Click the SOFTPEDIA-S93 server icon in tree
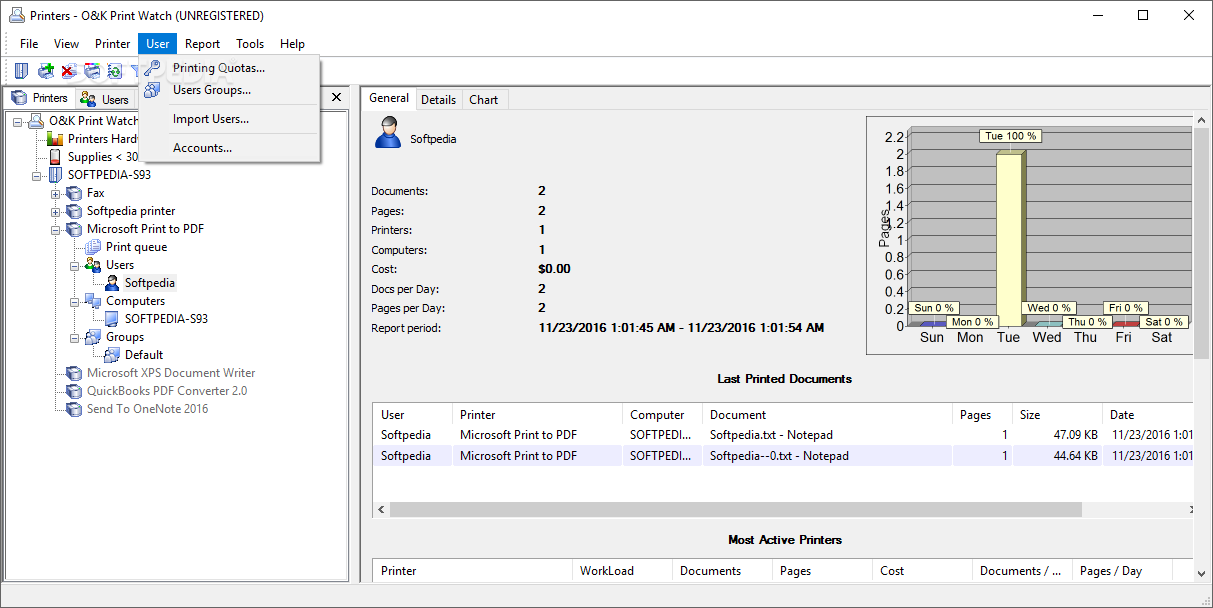The height and width of the screenshot is (608, 1213). coord(55,175)
